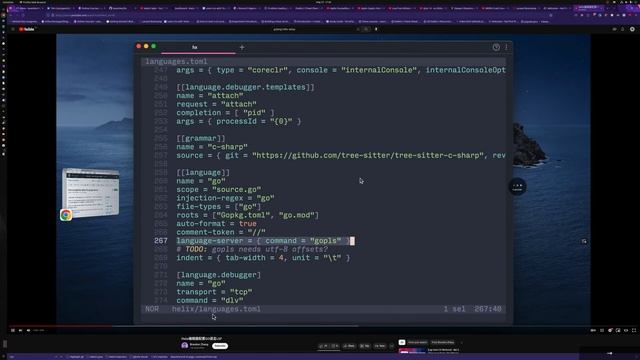Click the round overlay button at video right edge
The height and width of the screenshot is (360, 640).
[x=517, y=187]
